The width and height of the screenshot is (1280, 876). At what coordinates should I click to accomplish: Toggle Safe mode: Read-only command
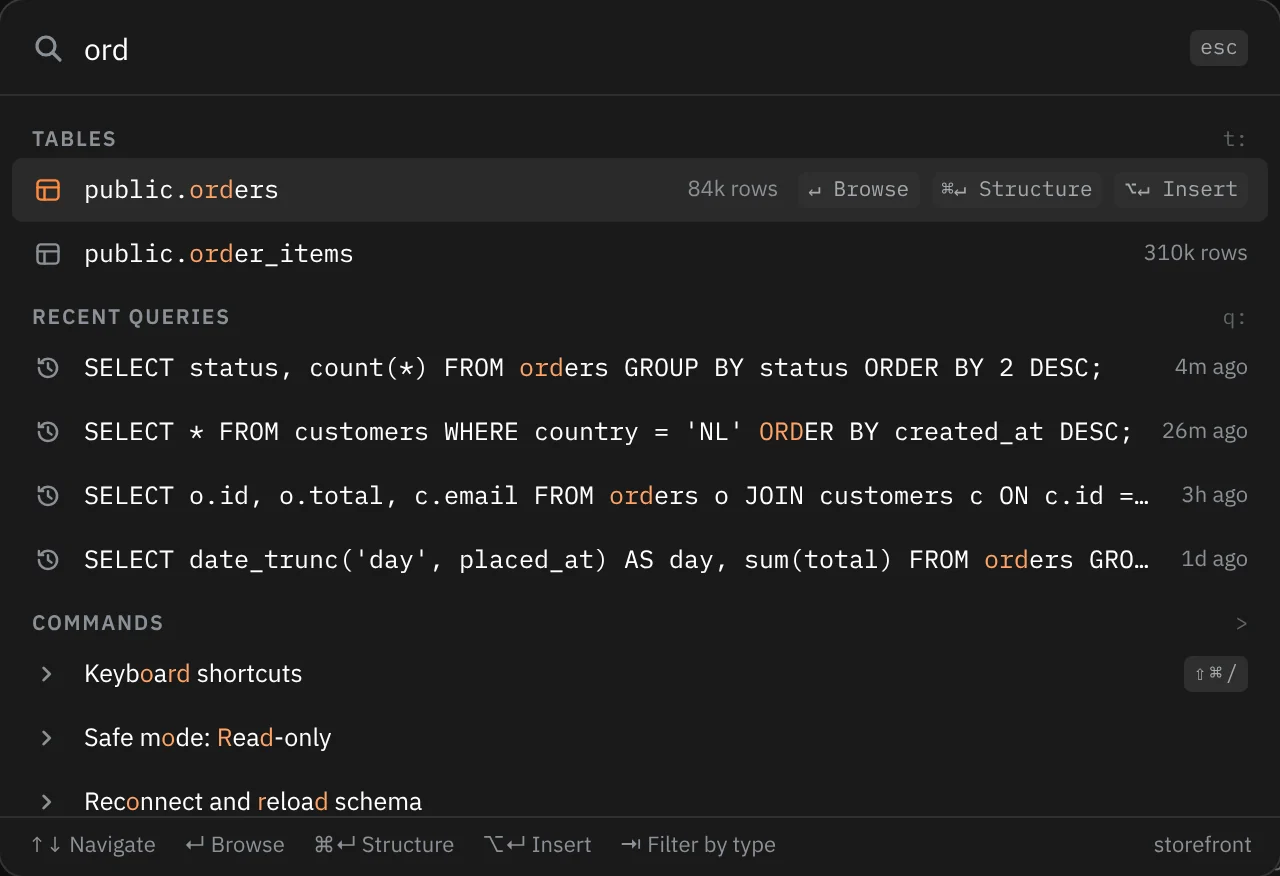pos(640,738)
